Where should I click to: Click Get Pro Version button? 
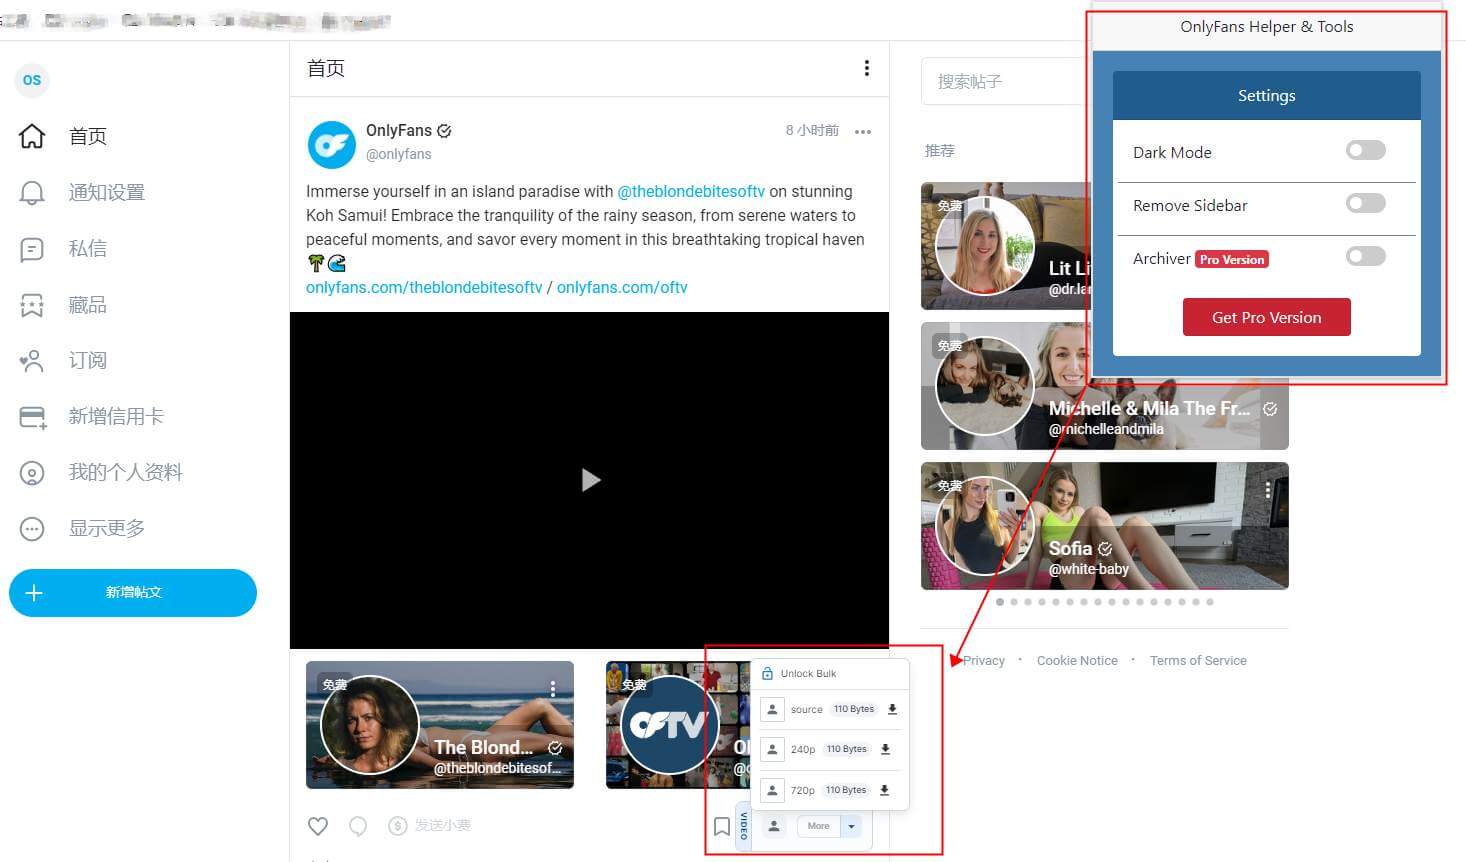tap(1266, 317)
